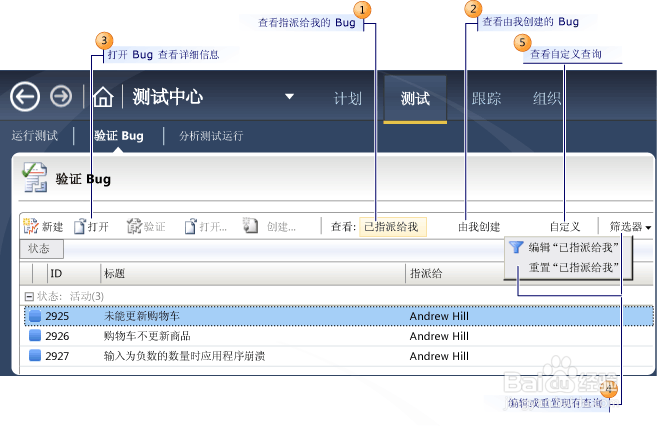Sort by the ID column header

click(x=56, y=274)
